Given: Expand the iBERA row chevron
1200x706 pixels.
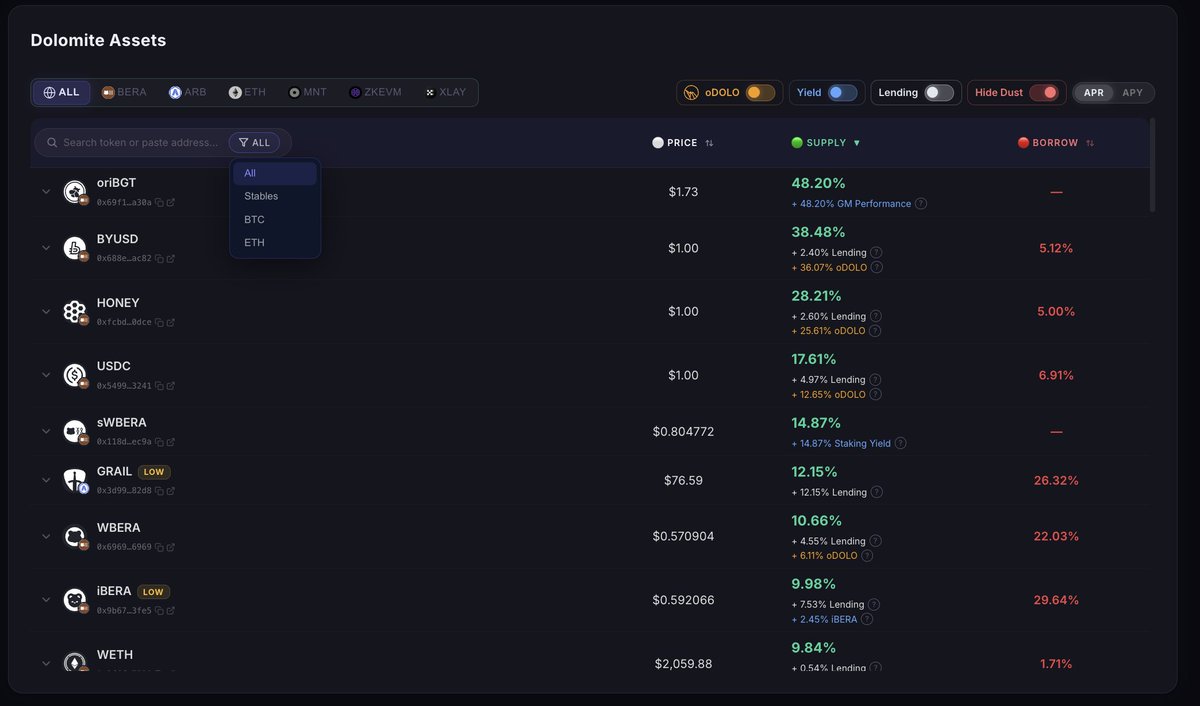Looking at the screenshot, I should (46, 600).
